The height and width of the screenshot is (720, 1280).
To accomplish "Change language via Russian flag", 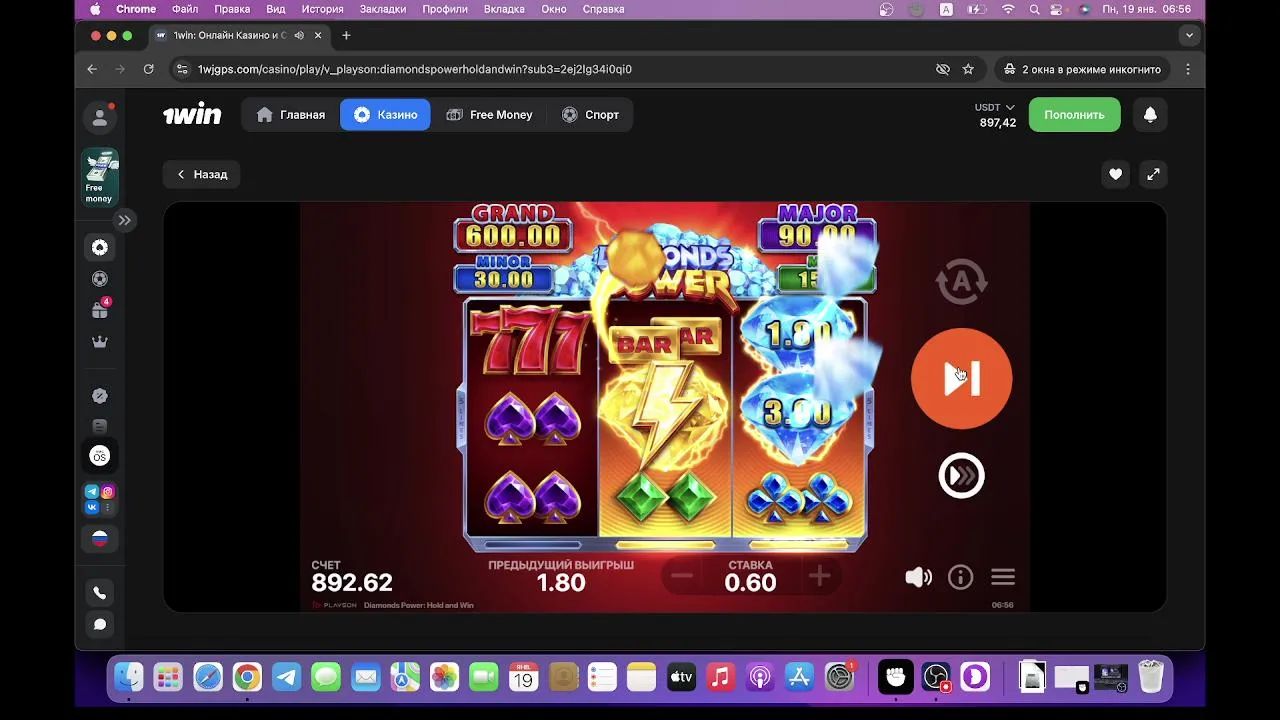I will [100, 539].
